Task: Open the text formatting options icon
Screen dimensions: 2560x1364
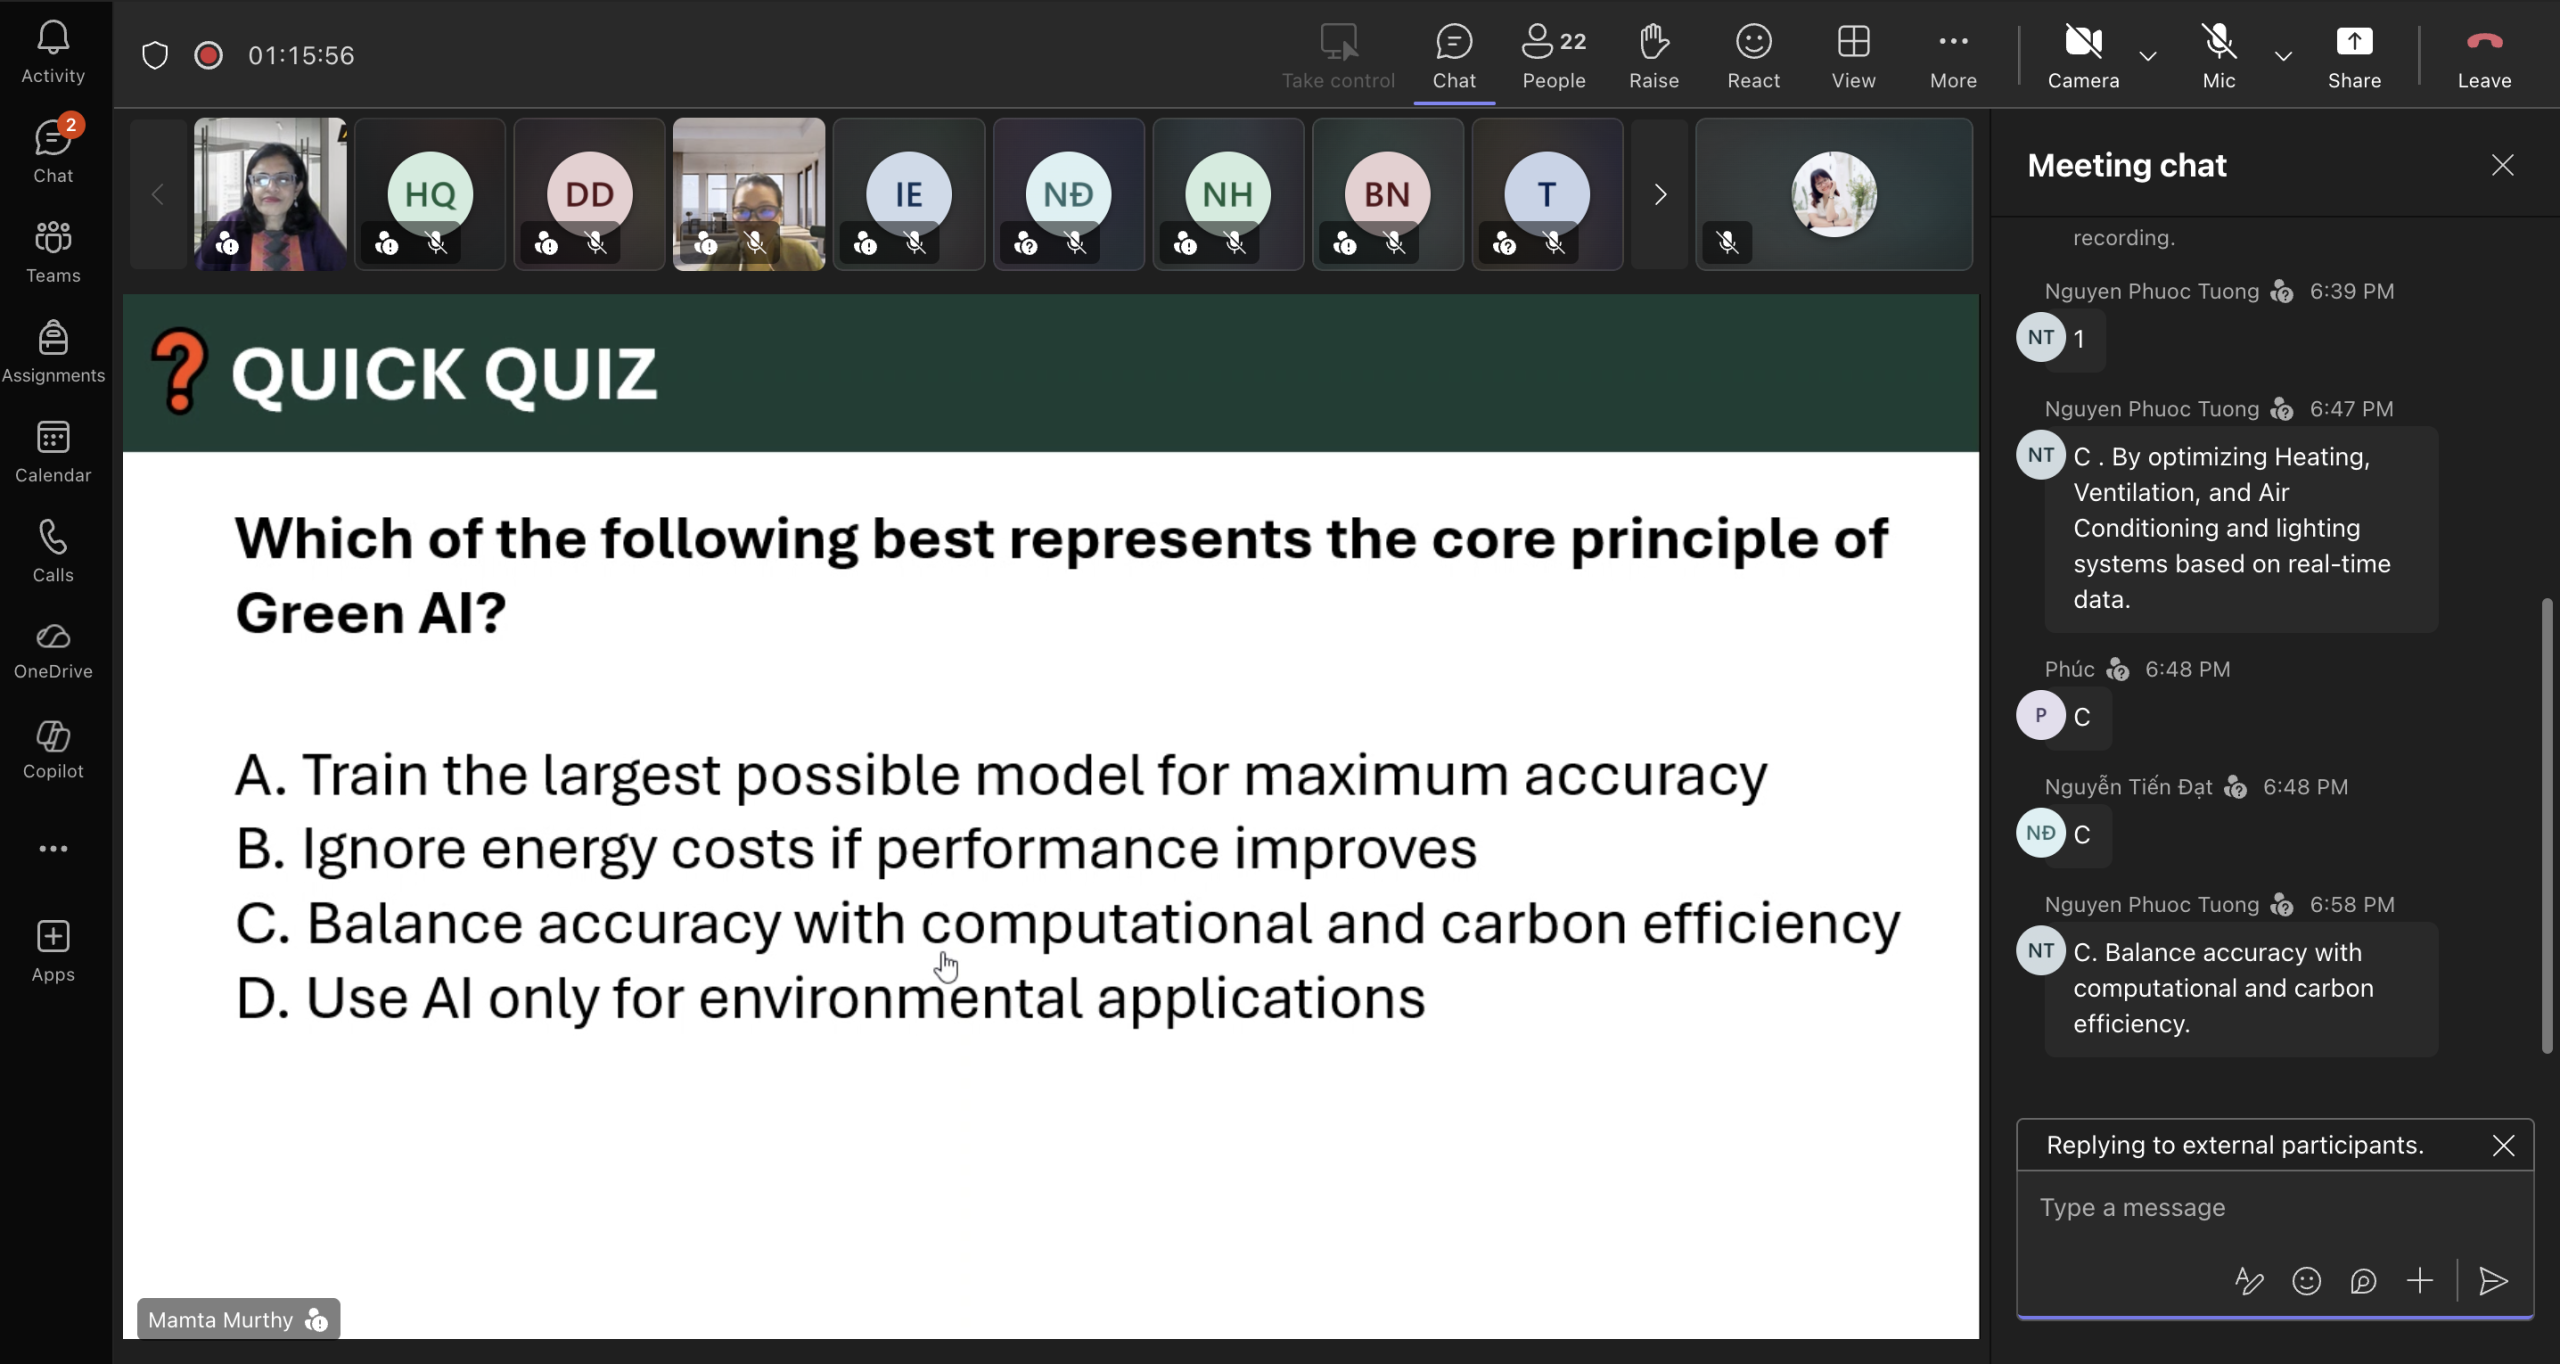Action: click(x=2249, y=1281)
